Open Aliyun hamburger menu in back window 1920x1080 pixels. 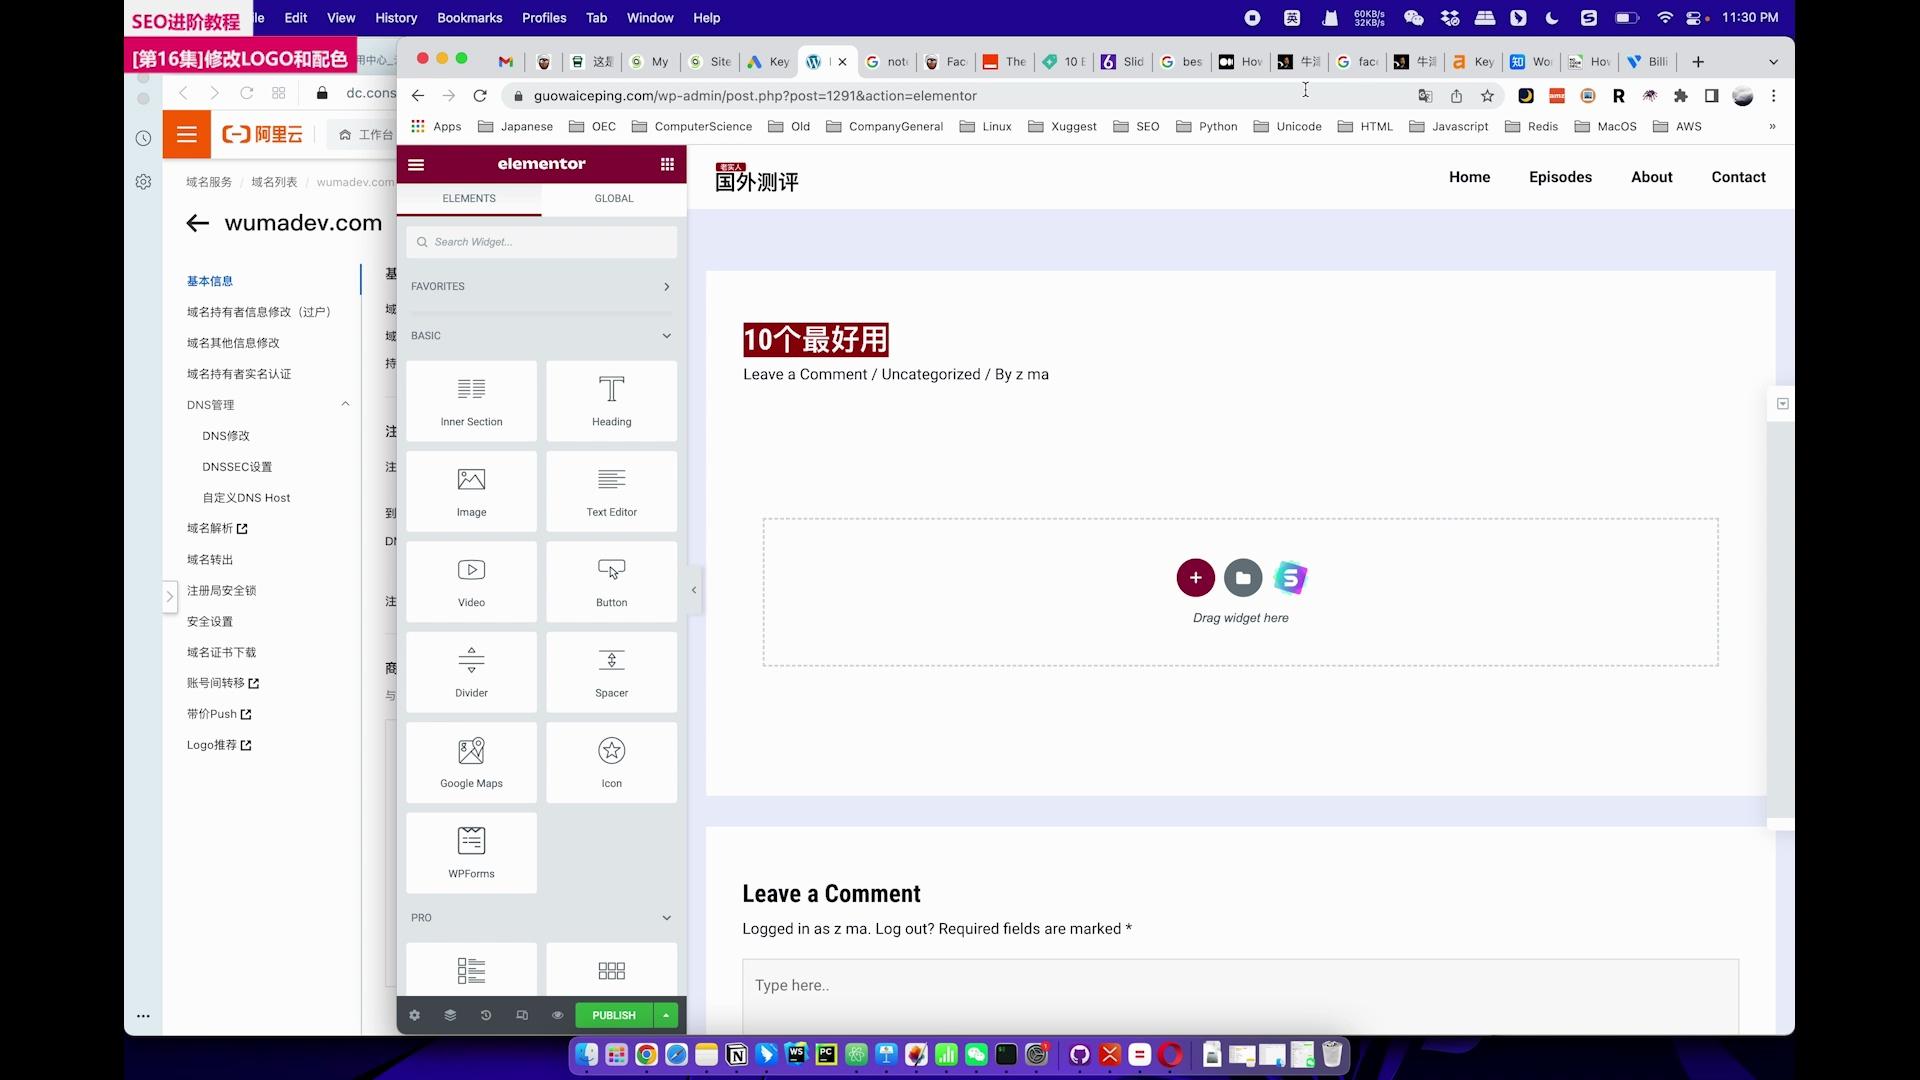pyautogui.click(x=187, y=134)
